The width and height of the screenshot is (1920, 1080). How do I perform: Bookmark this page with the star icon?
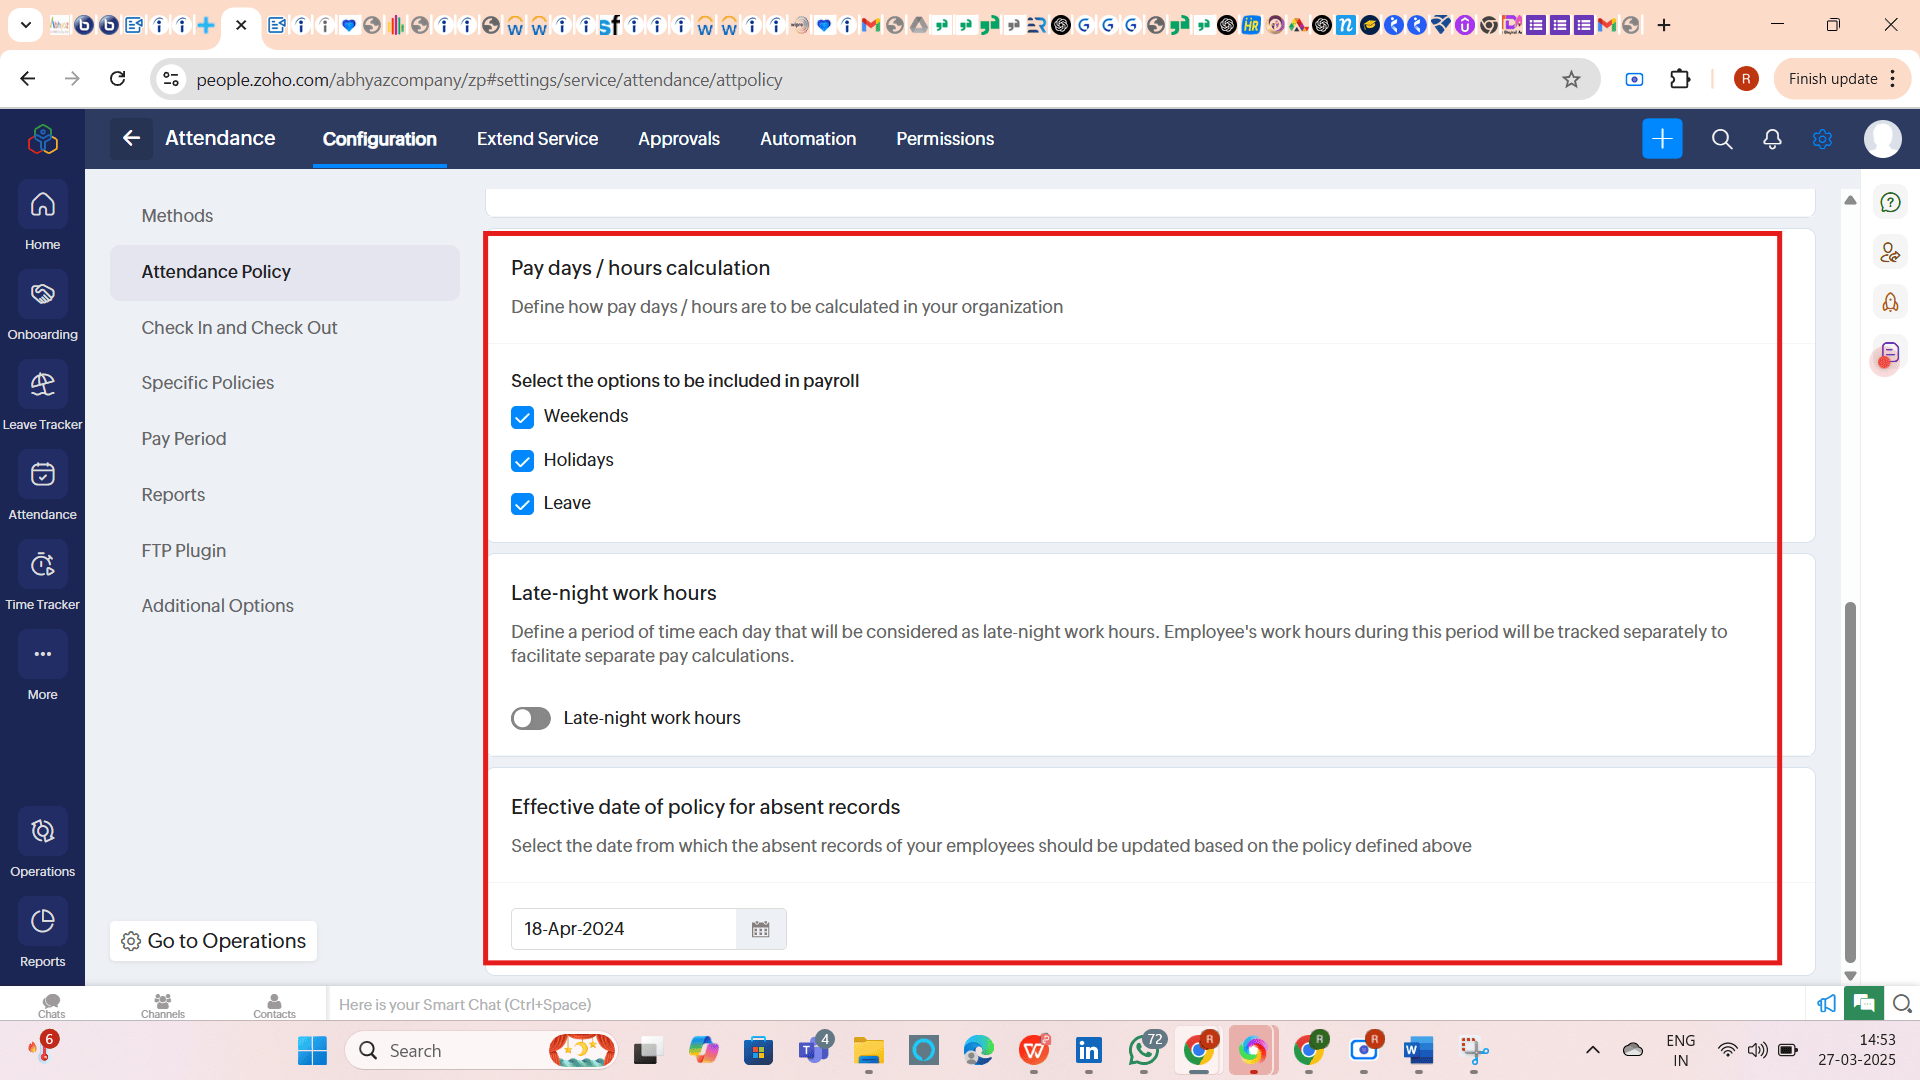click(x=1571, y=79)
